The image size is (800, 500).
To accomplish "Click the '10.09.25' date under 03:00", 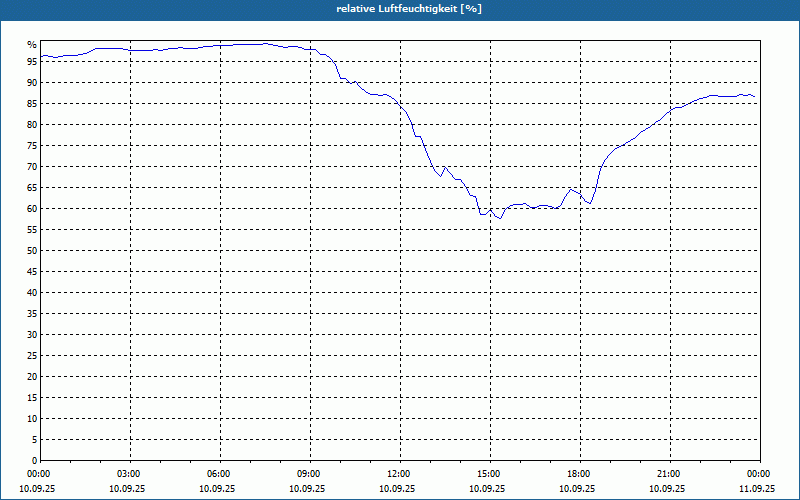I will [127, 489].
